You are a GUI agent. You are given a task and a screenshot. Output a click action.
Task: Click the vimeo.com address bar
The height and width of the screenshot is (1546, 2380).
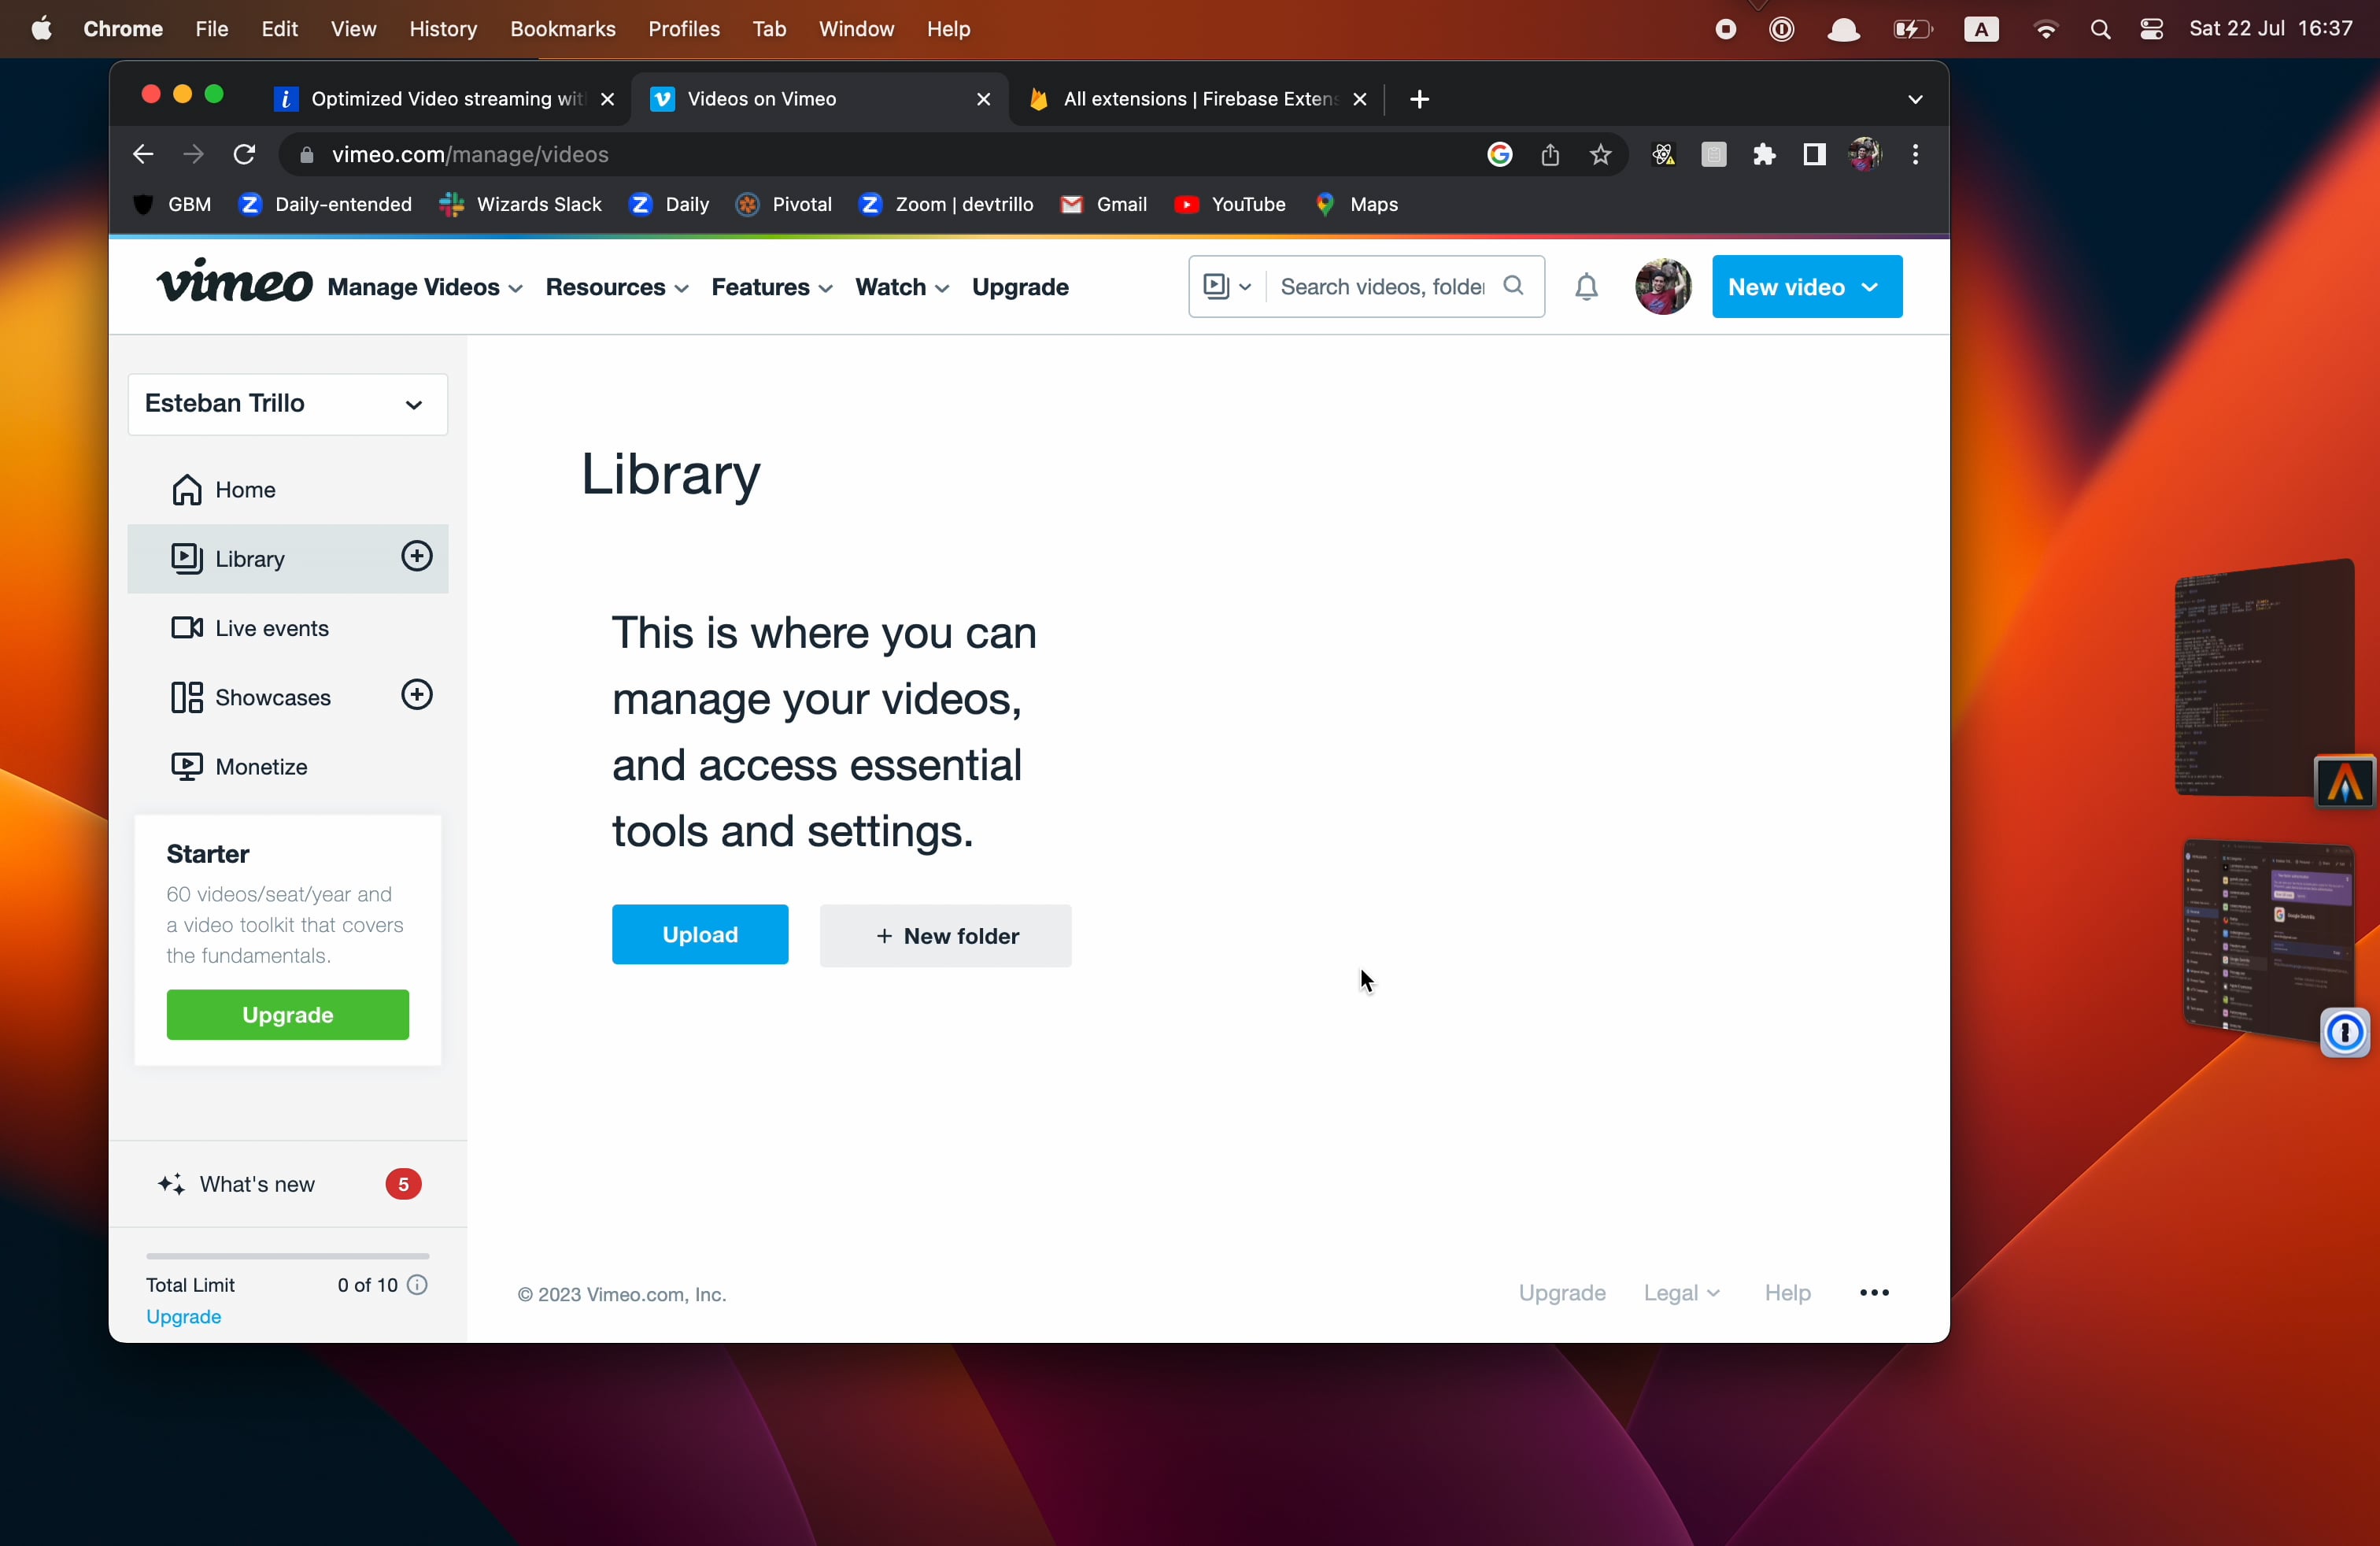pos(880,155)
